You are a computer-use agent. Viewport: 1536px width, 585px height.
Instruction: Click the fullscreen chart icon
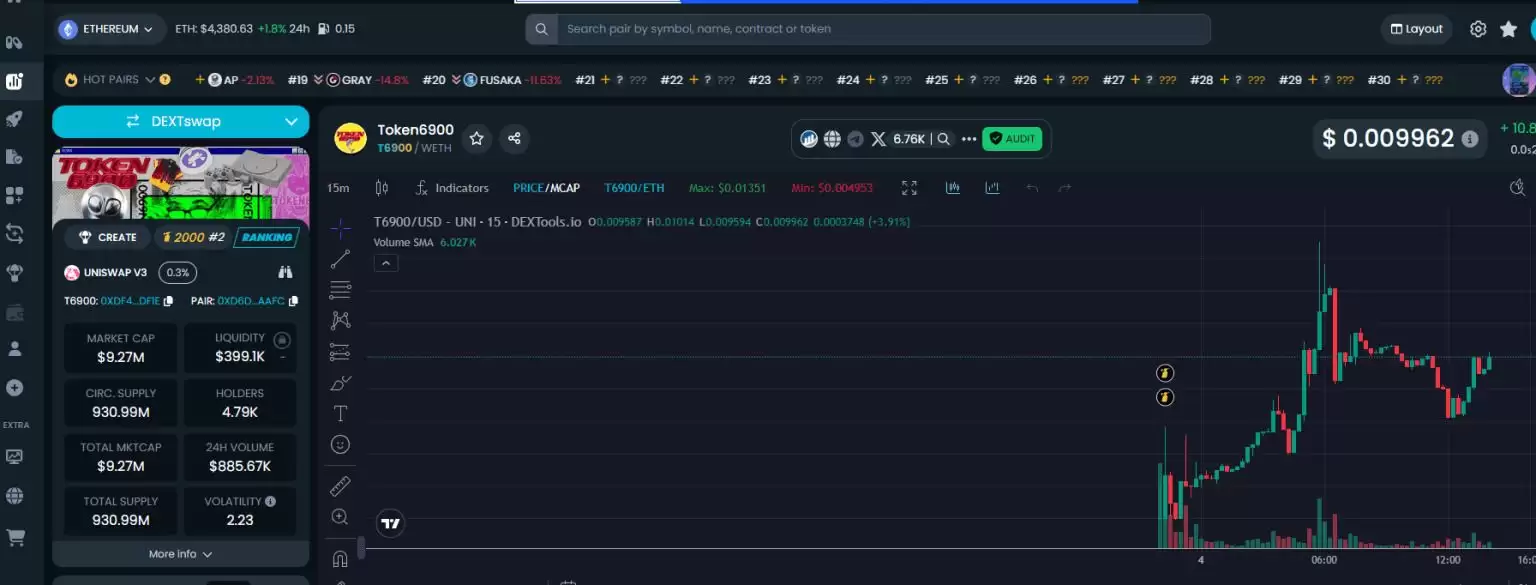click(909, 188)
